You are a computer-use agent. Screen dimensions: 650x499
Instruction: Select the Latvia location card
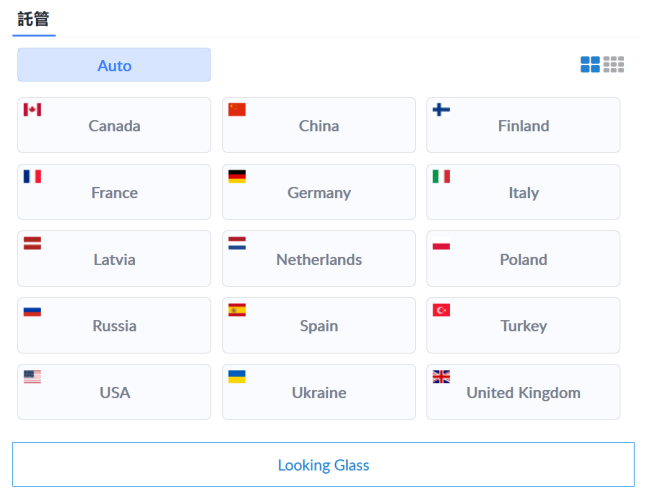point(114,259)
